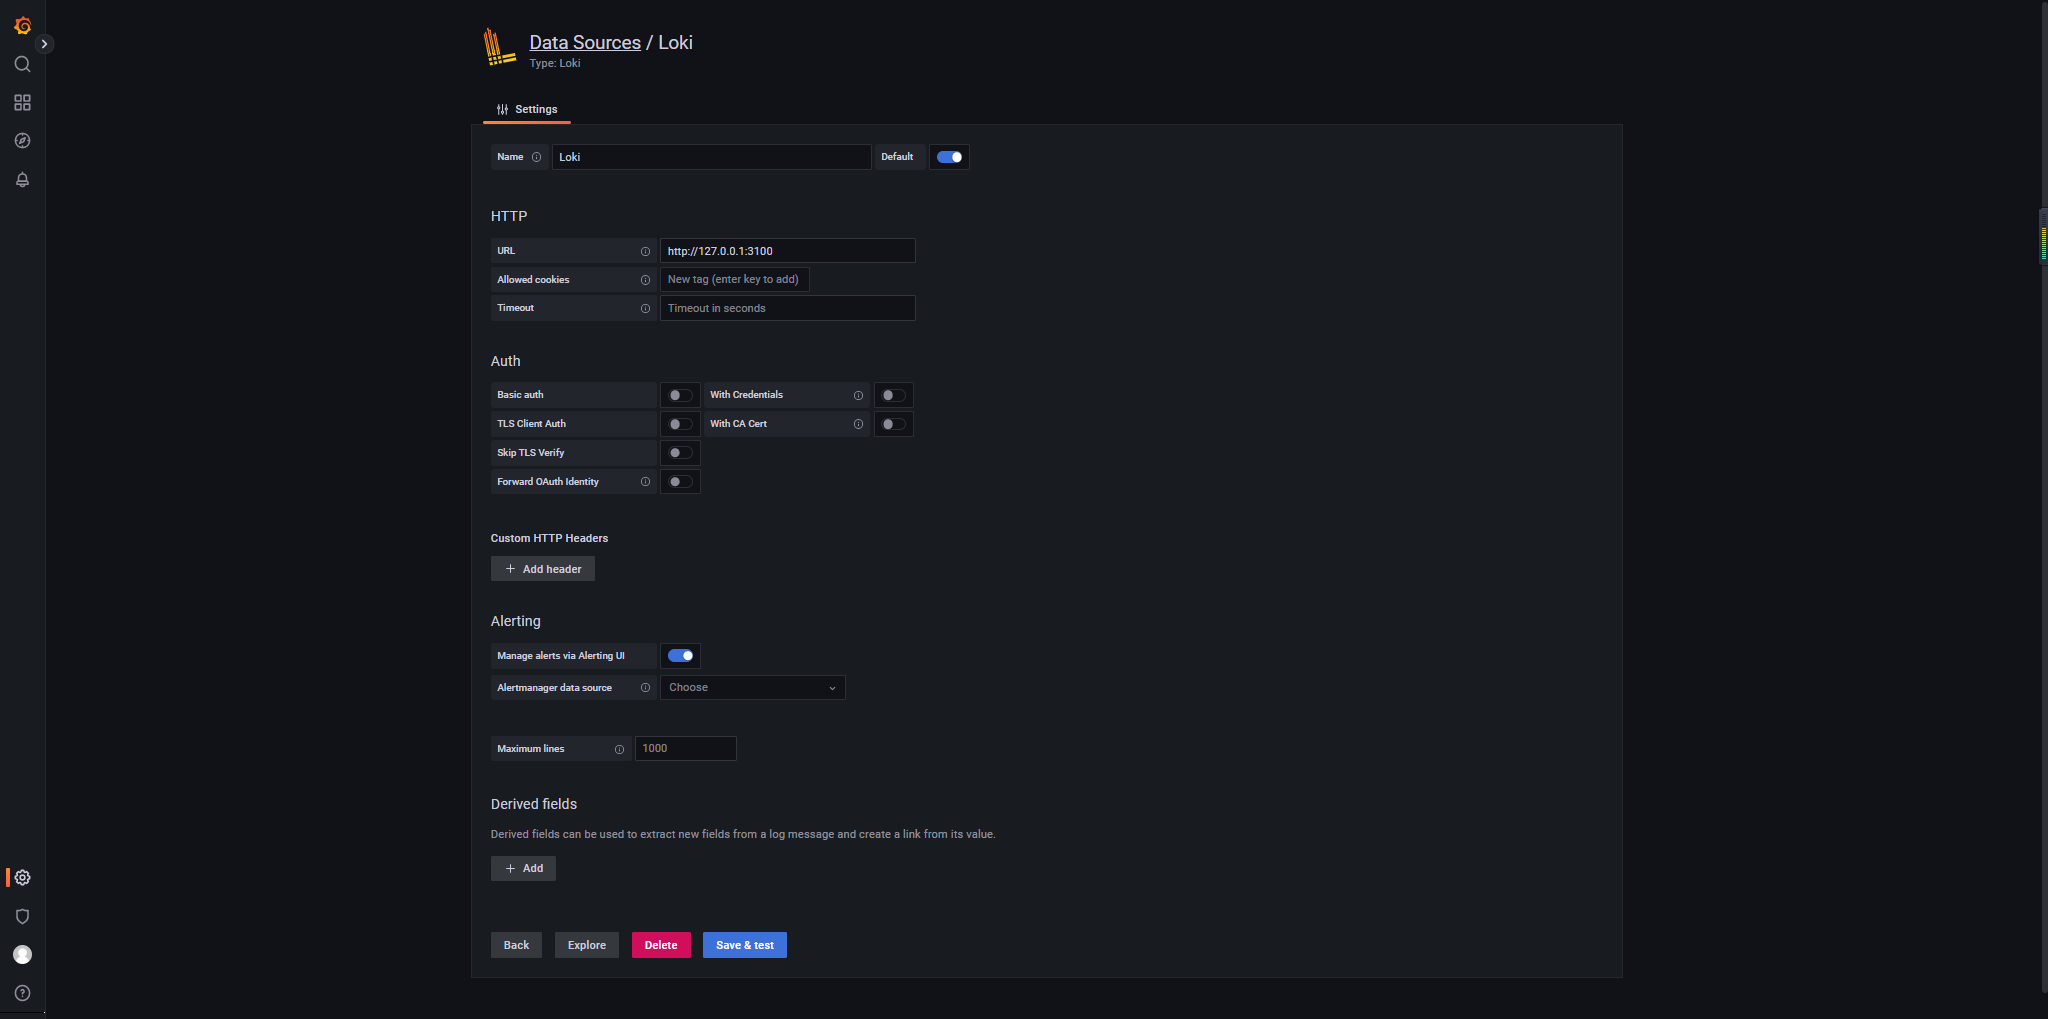Screen dimensions: 2048x1019
Task: Open the Alertmanager data source Choose dropdown
Action: 753,688
